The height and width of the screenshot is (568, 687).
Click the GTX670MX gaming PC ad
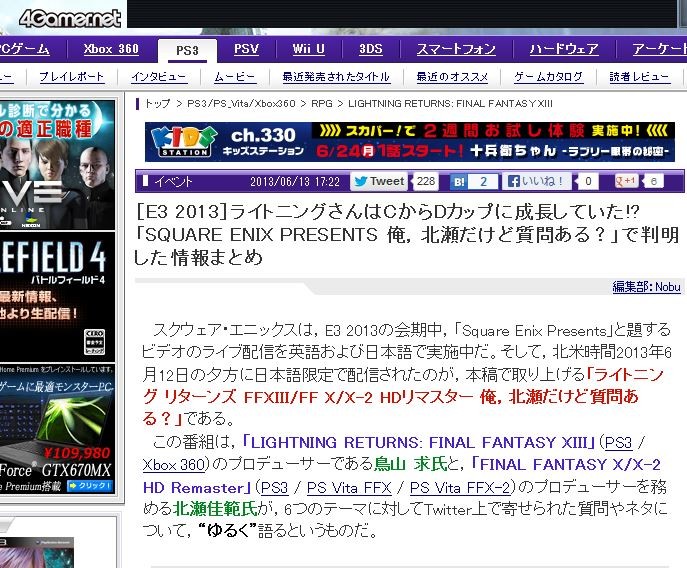[x=57, y=429]
